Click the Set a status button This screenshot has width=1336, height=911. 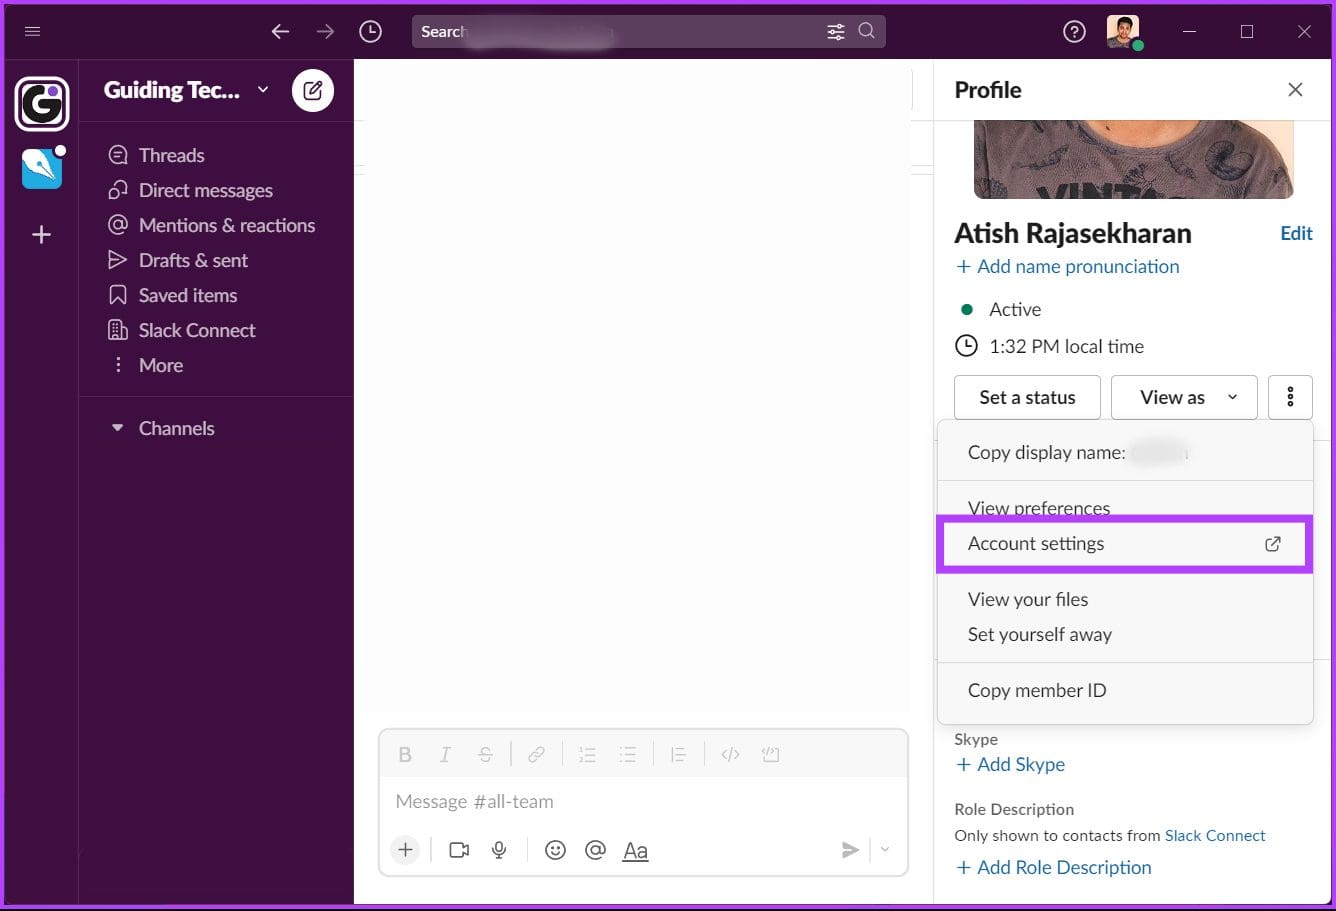[1027, 398]
